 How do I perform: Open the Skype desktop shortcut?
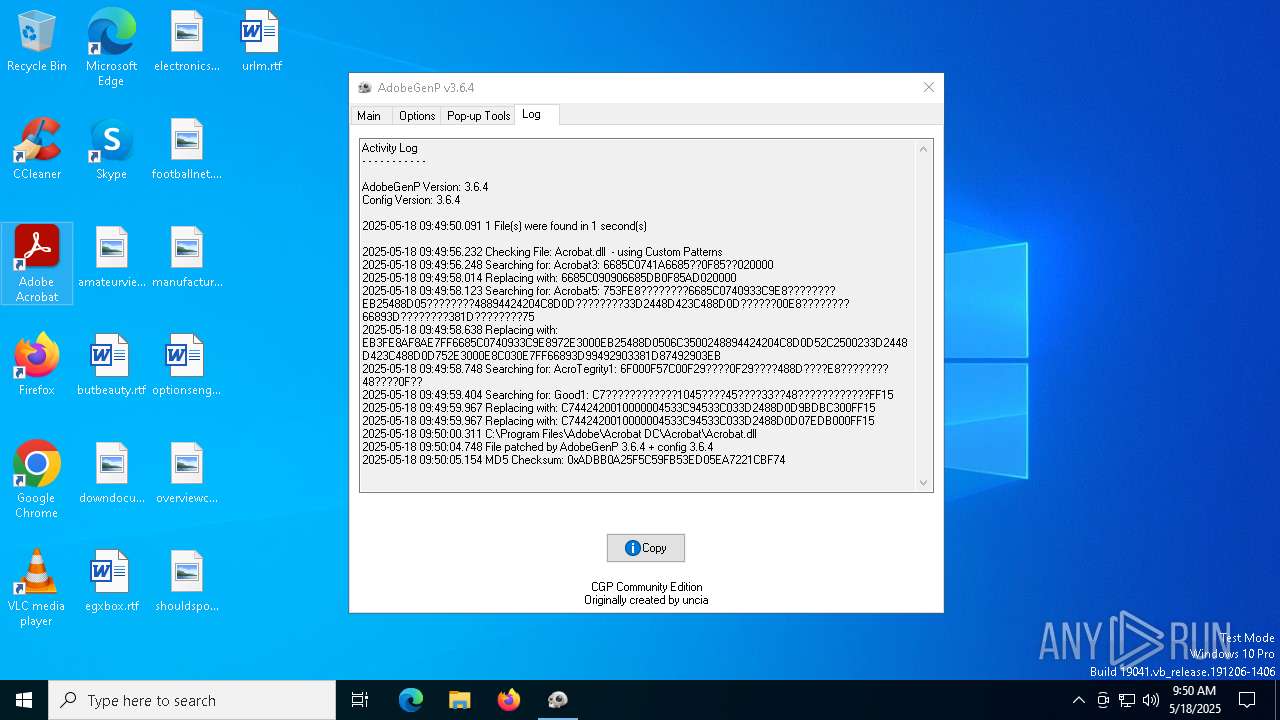(111, 149)
